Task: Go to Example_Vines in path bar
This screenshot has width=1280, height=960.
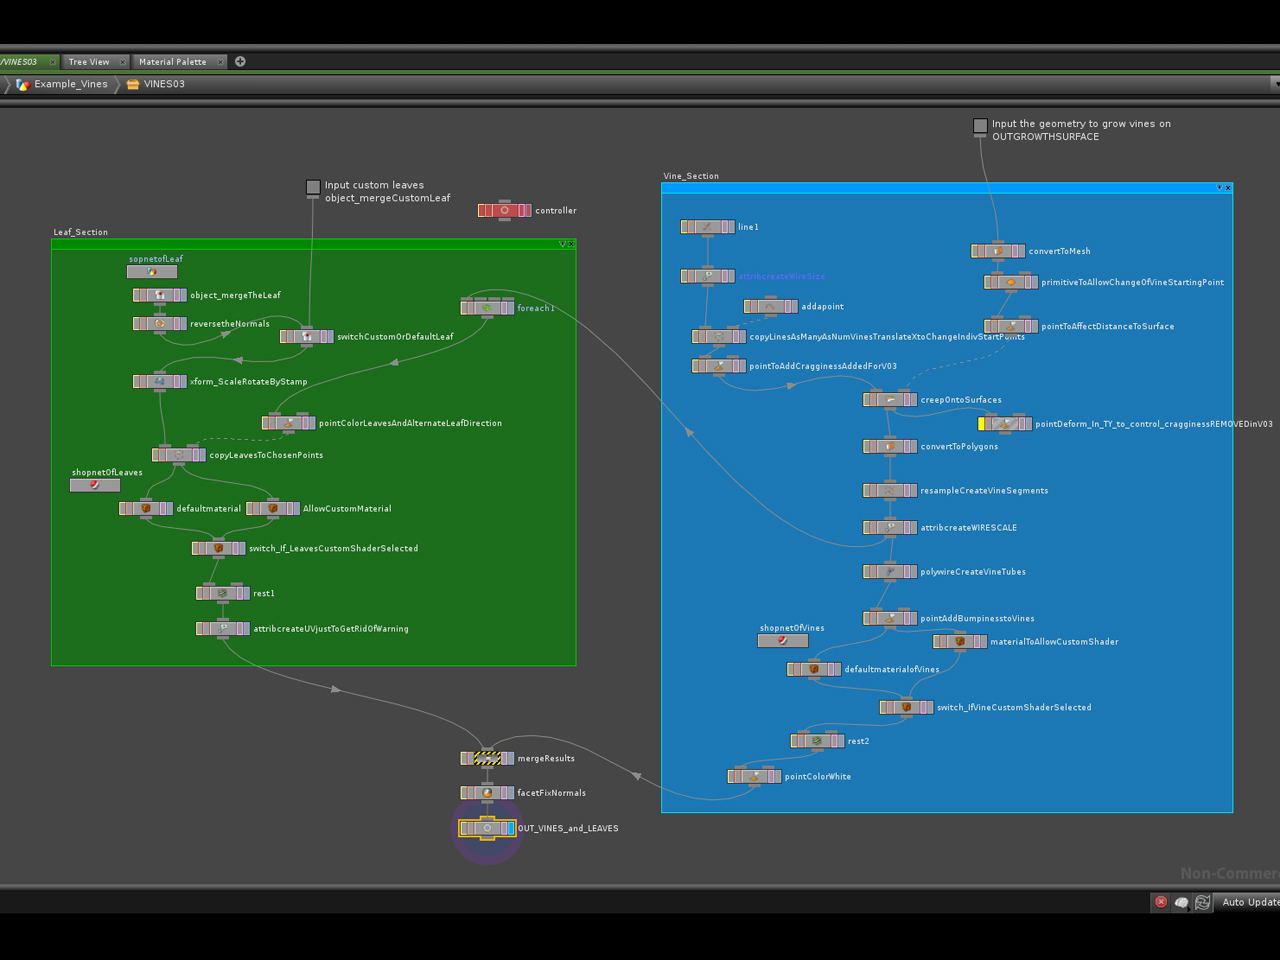Action: tap(70, 84)
